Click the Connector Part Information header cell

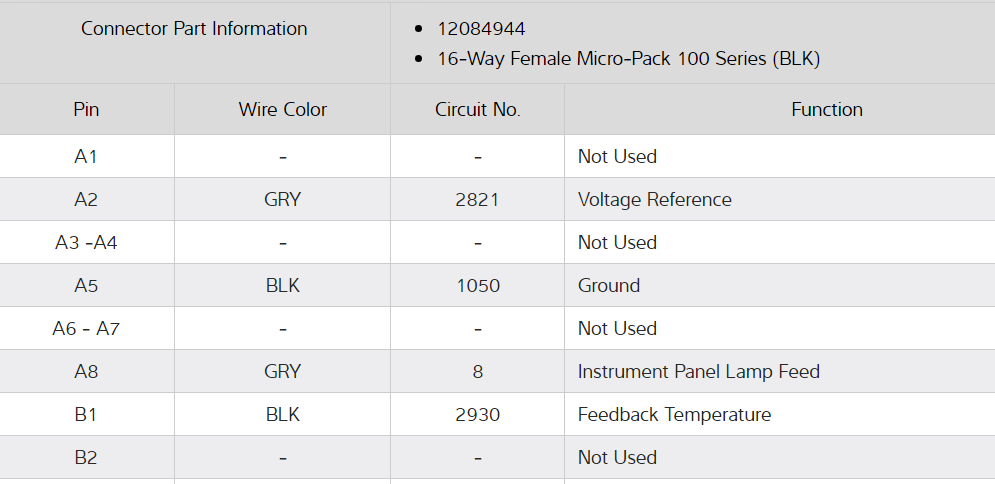(x=194, y=29)
